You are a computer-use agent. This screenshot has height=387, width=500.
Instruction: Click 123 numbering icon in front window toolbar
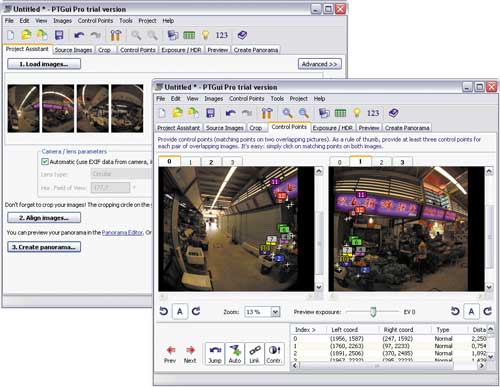coord(373,113)
